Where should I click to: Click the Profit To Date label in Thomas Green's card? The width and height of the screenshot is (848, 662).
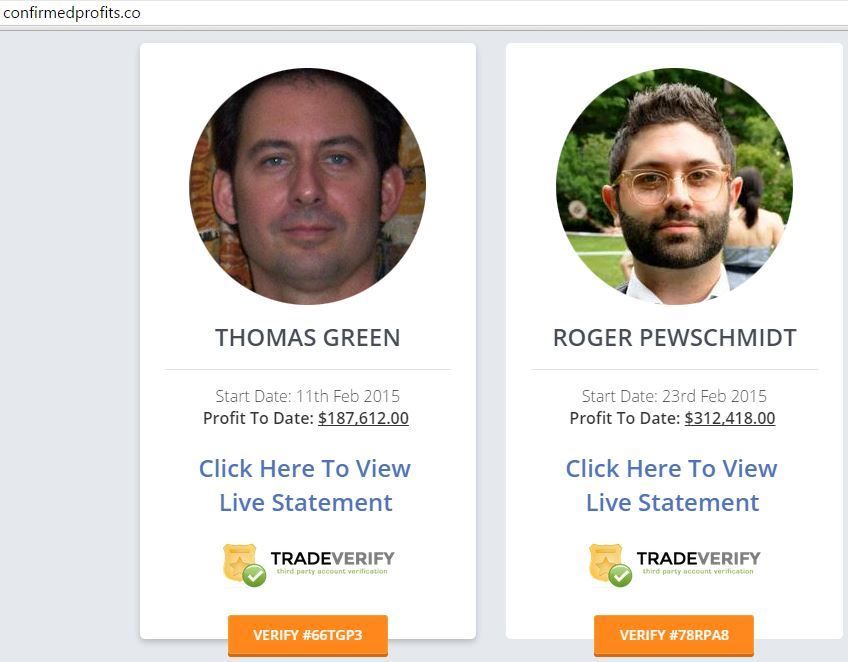pyautogui.click(x=258, y=418)
